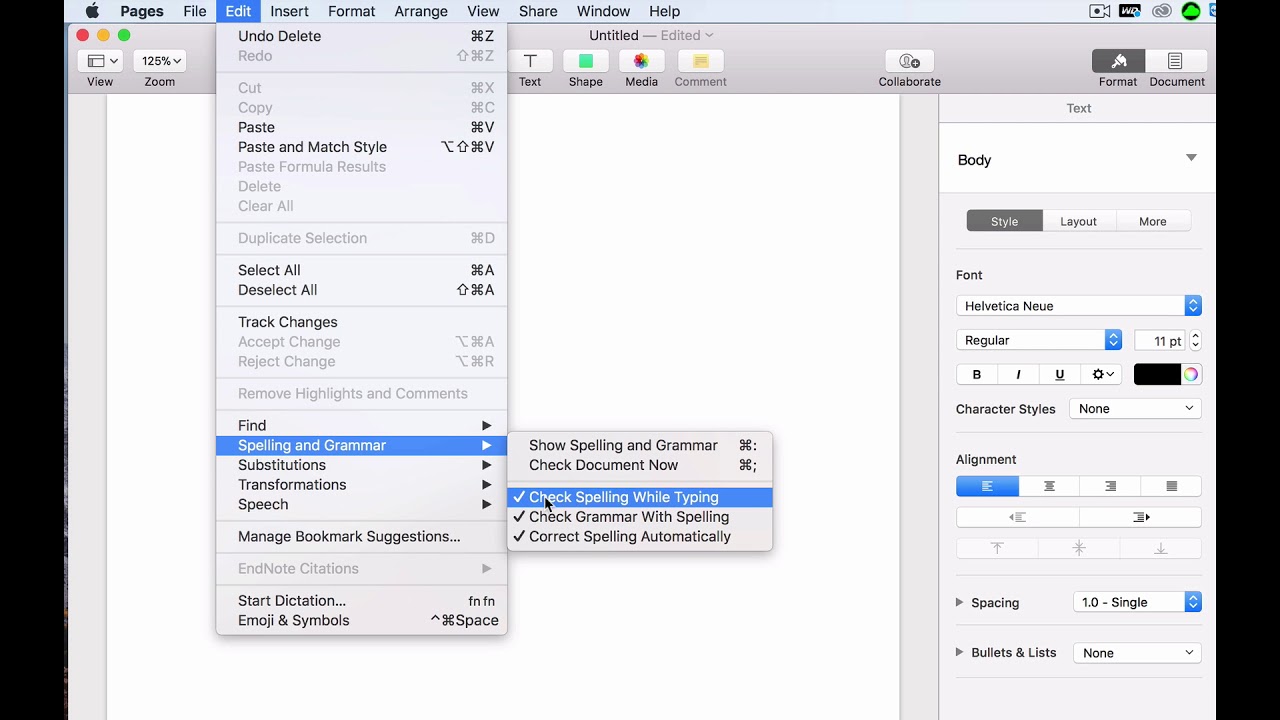Click the Collaborate icon
This screenshot has height=720, width=1280.
coord(909,61)
